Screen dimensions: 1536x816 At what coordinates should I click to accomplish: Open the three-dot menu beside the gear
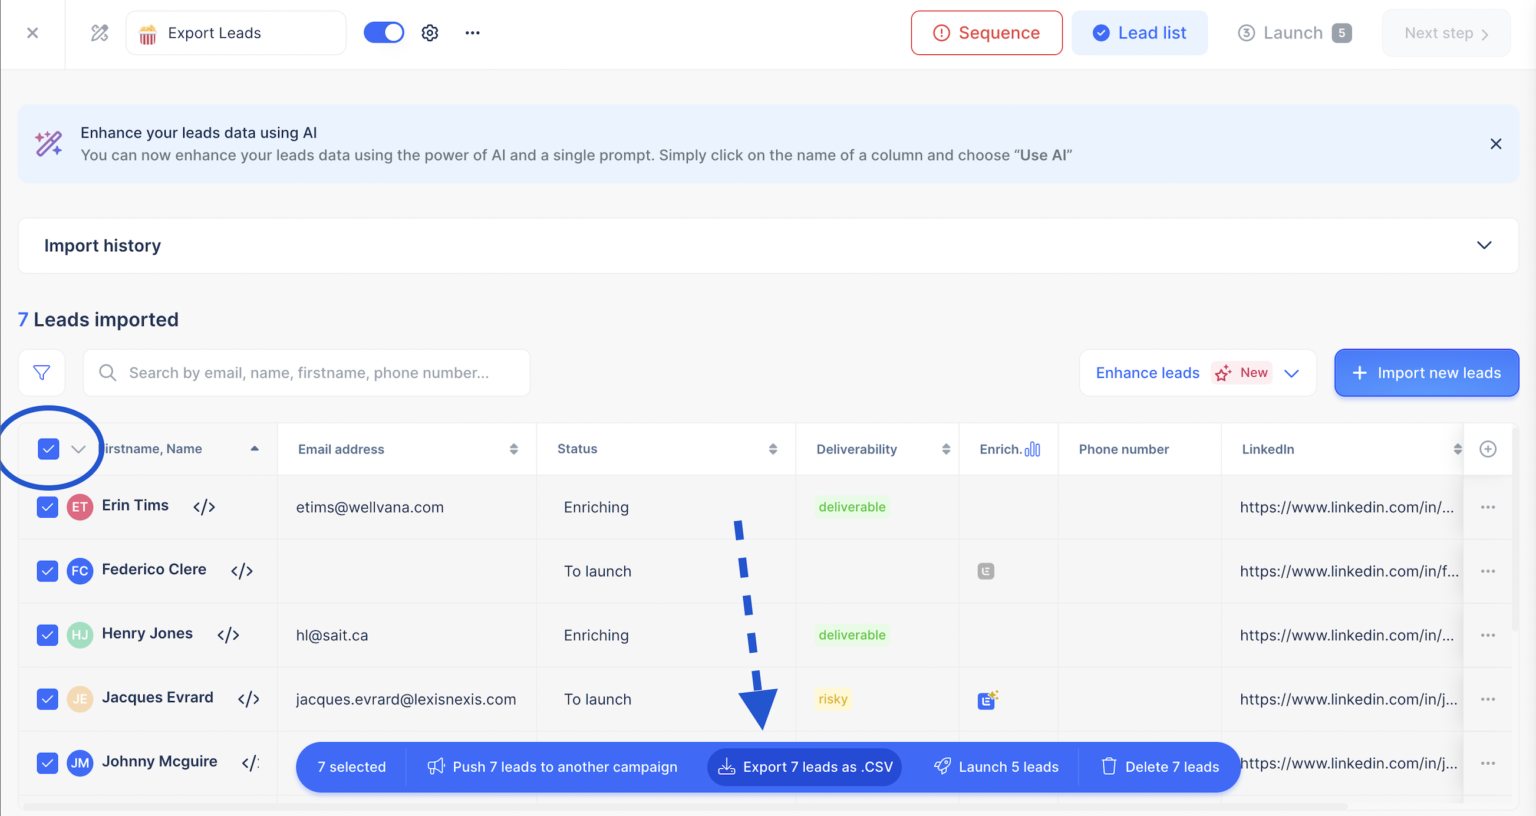(472, 32)
